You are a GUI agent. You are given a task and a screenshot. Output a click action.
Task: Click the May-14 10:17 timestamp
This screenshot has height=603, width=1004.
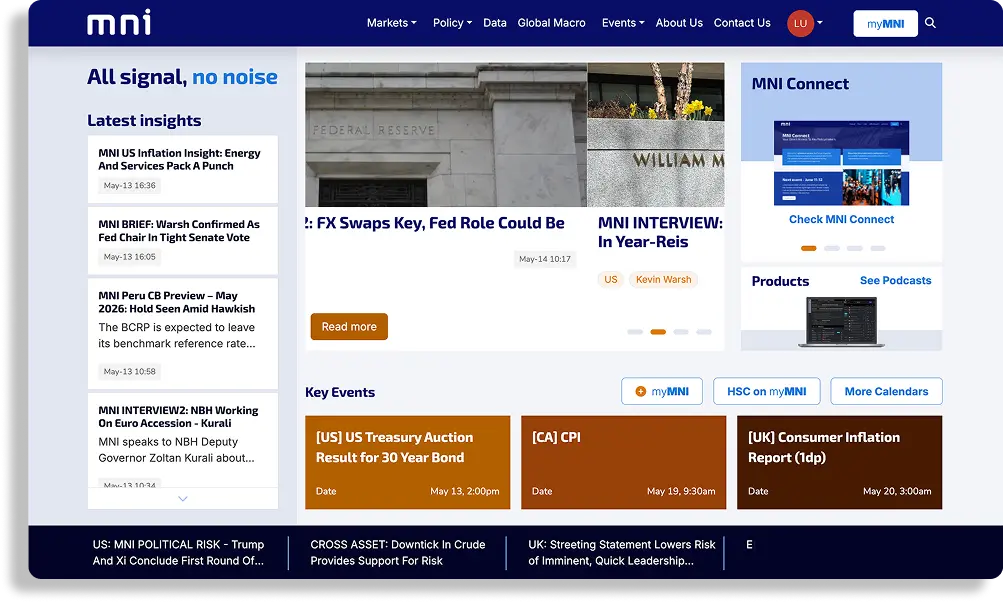point(545,259)
